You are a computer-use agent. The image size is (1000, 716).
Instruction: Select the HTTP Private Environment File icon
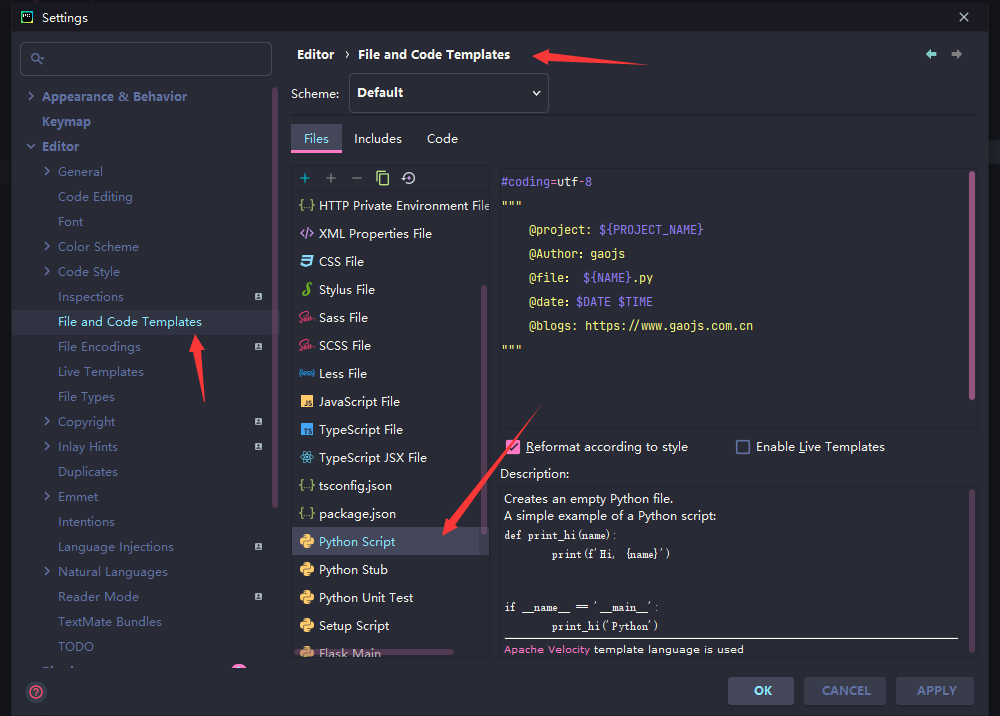point(307,205)
